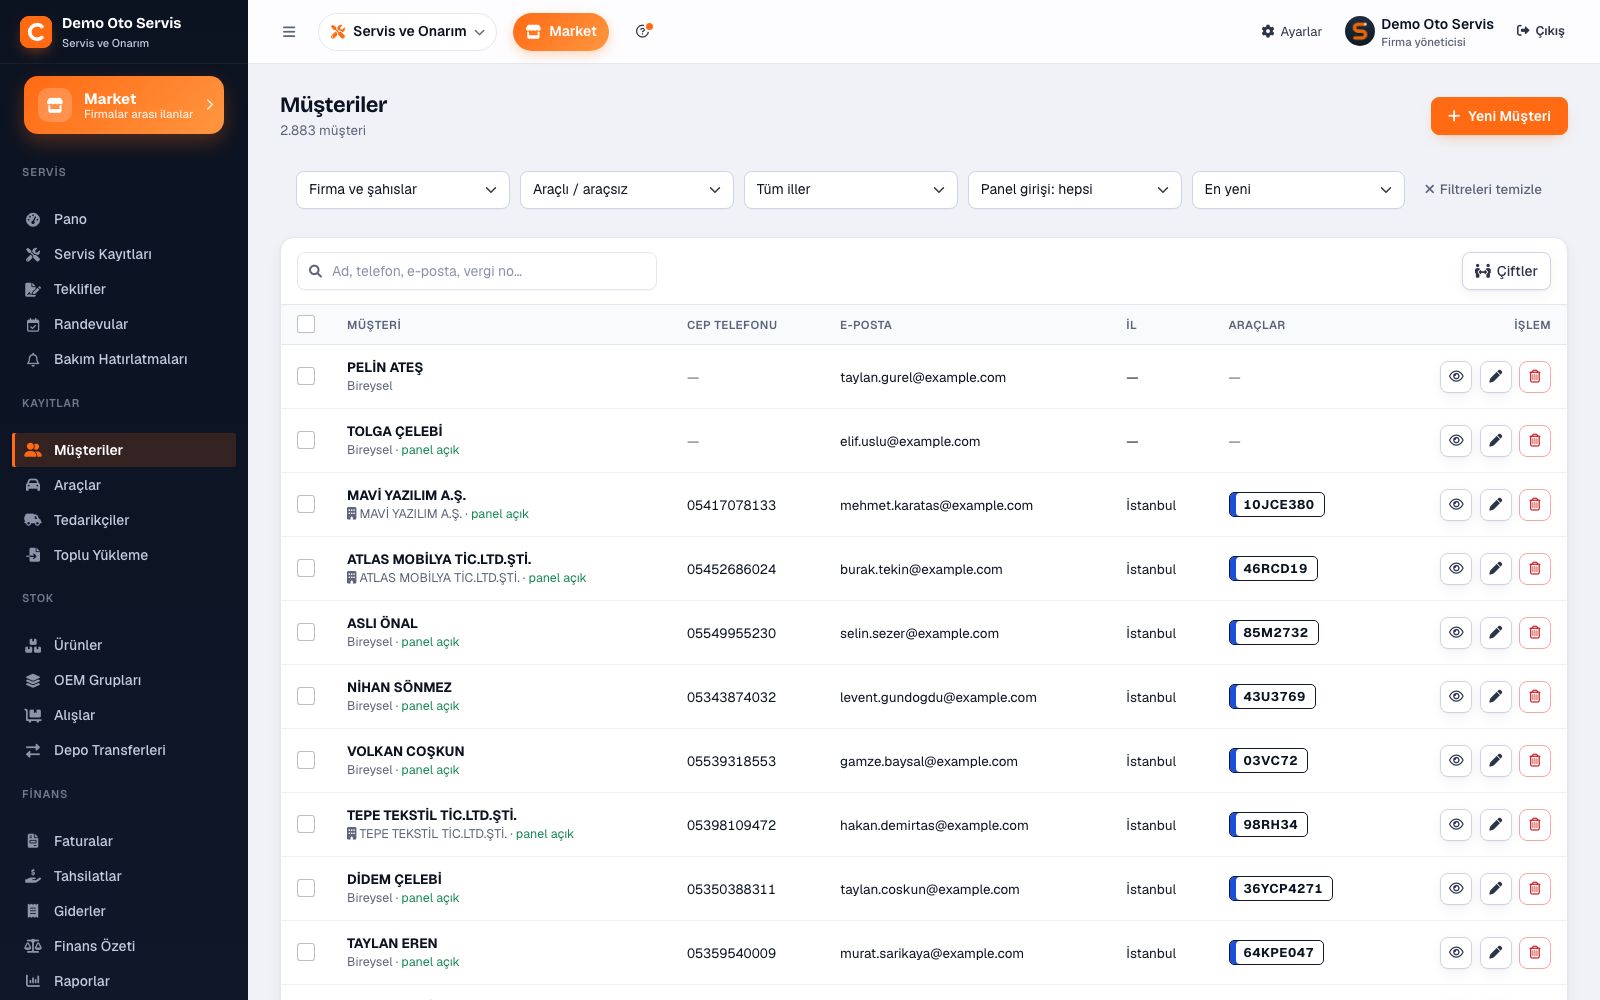Open the Firma ve şahıslar filter dropdown
This screenshot has width=1600, height=1000.
[x=403, y=190]
